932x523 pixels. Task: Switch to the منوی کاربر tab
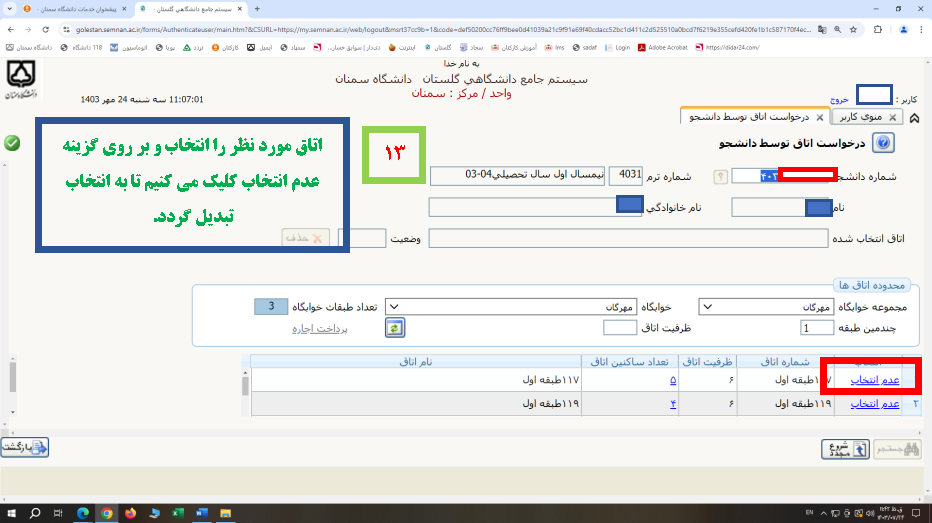tap(860, 117)
